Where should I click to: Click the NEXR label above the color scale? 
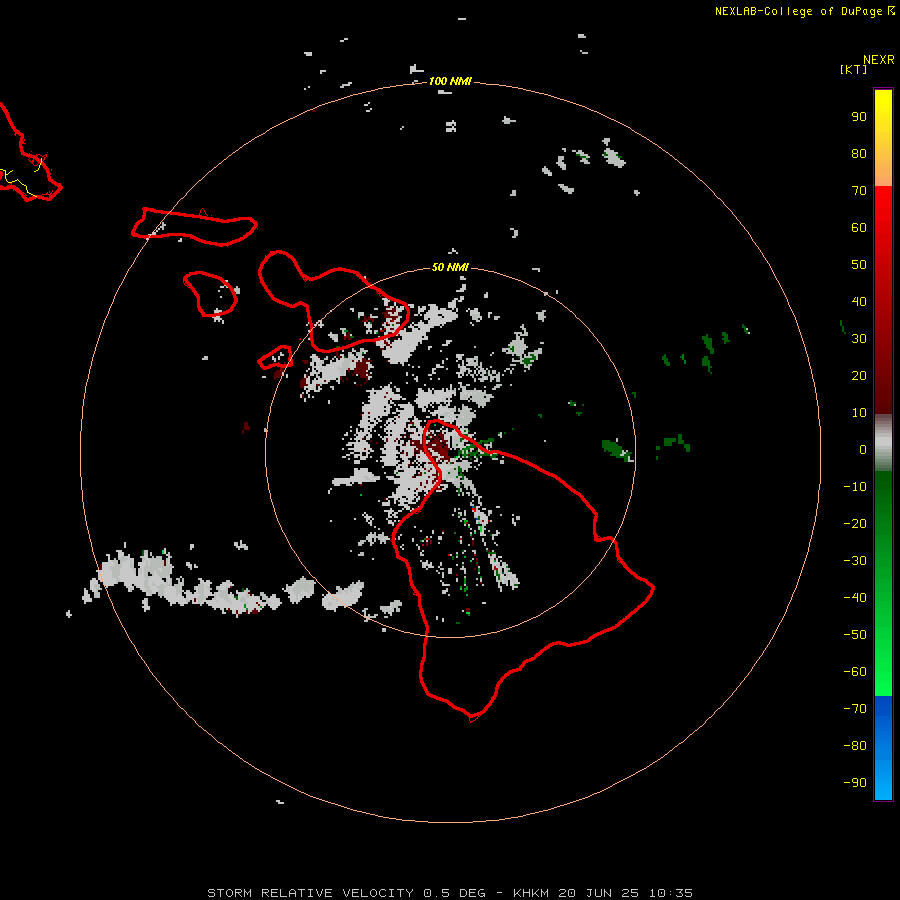(x=878, y=60)
